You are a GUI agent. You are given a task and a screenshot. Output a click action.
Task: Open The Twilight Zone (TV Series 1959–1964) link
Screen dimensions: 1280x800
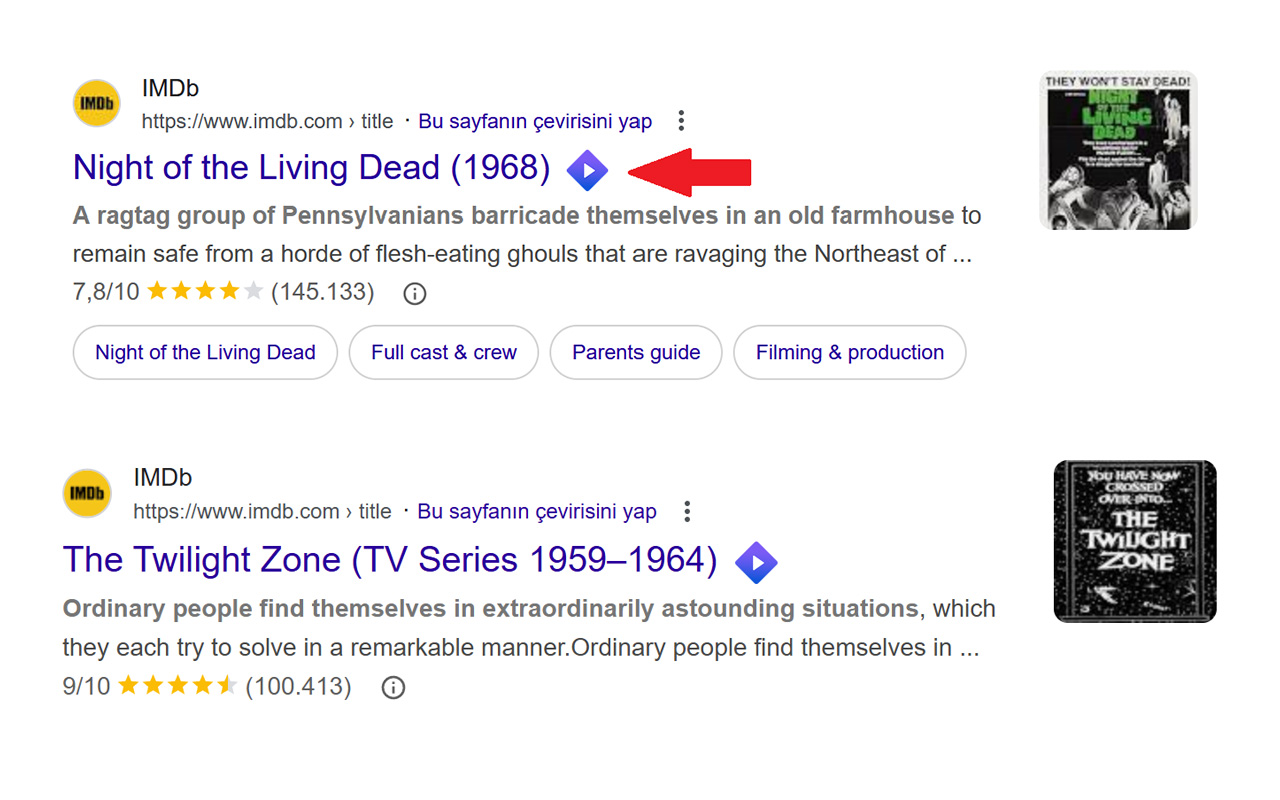[x=389, y=560]
